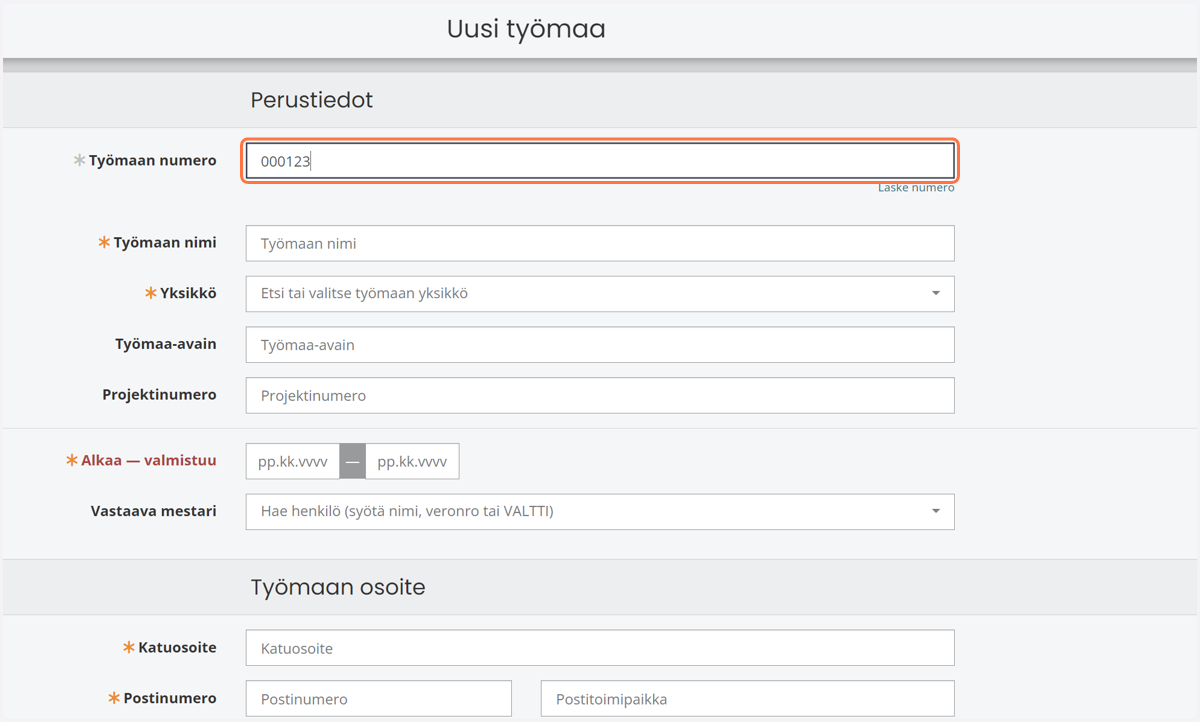Click the Työmaan nimi label
This screenshot has width=1200, height=722.
tap(165, 242)
